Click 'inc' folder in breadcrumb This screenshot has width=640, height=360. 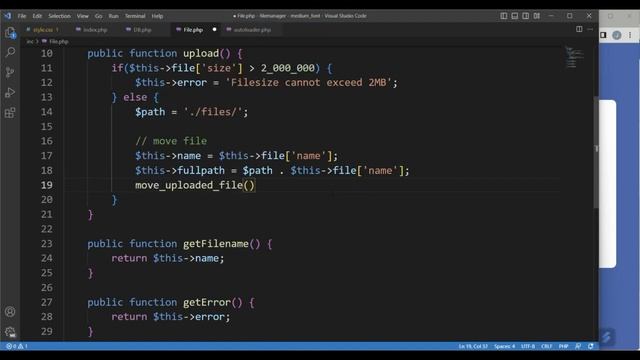[x=30, y=41]
